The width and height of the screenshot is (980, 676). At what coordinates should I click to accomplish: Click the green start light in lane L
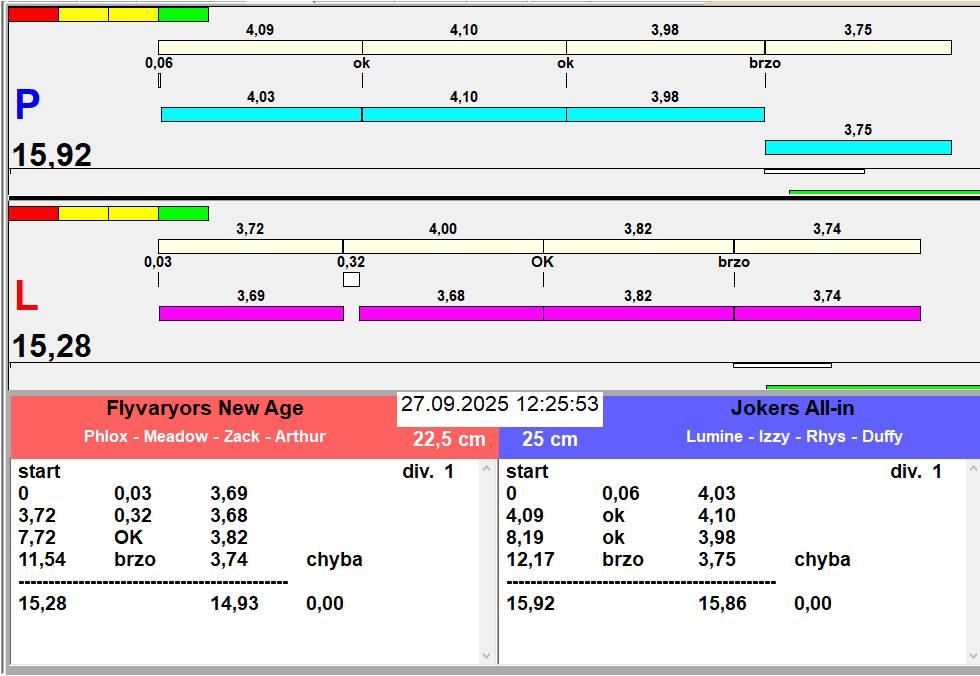coord(183,214)
